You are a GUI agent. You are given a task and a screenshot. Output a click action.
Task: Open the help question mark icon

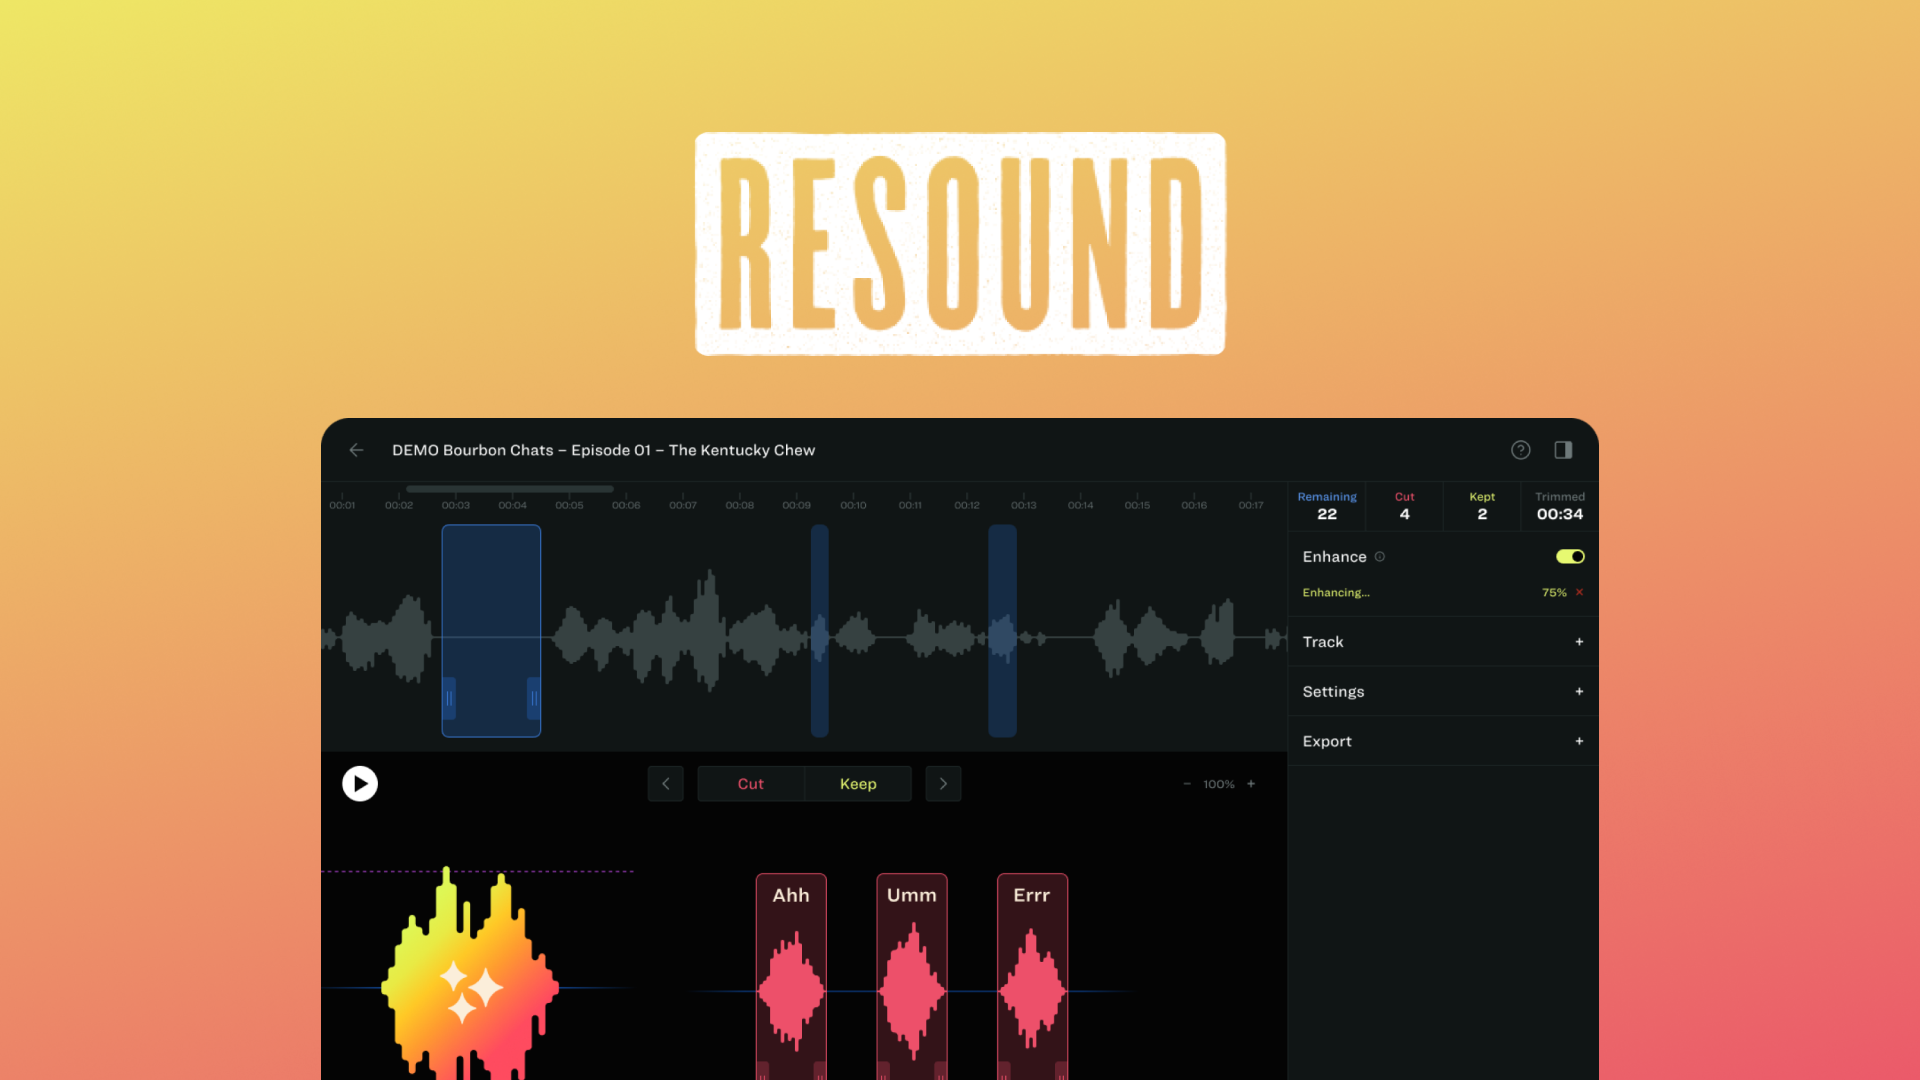1520,450
